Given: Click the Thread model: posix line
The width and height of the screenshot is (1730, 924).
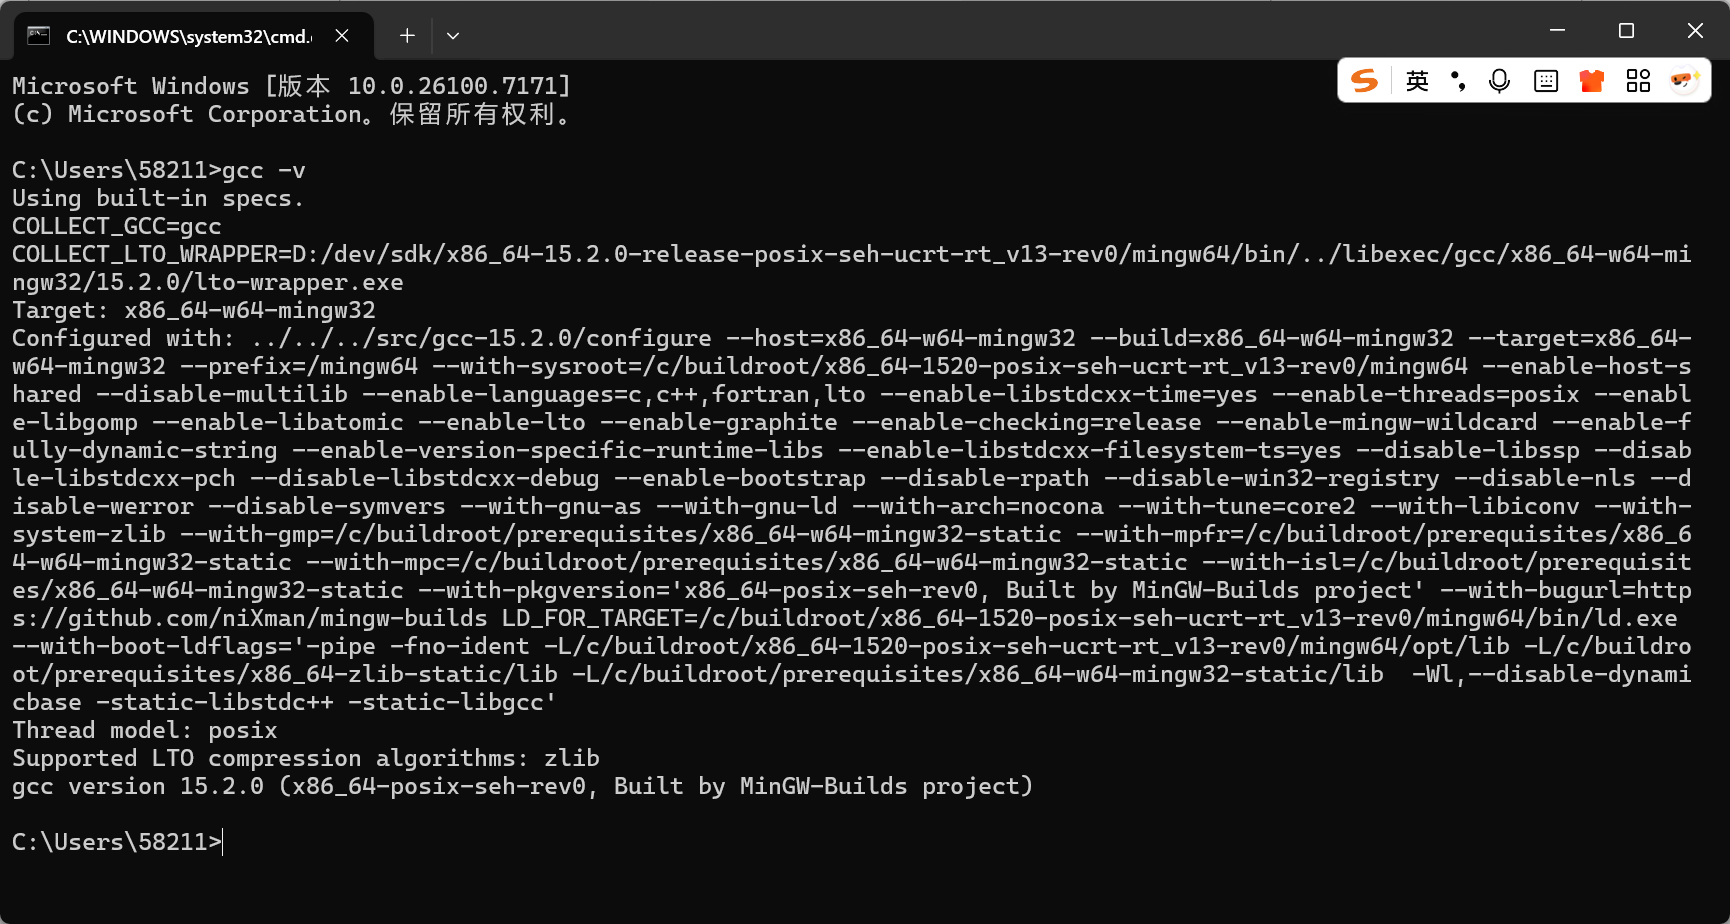Looking at the screenshot, I should 145,730.
